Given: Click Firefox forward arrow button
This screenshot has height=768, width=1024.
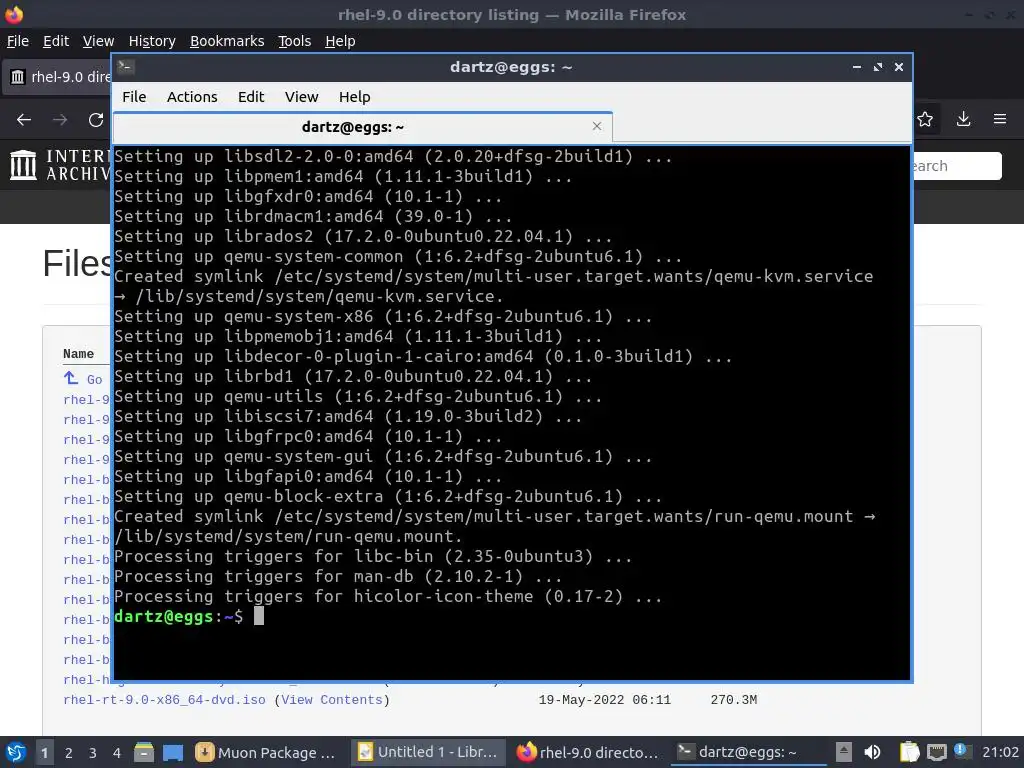Looking at the screenshot, I should click(x=59, y=120).
